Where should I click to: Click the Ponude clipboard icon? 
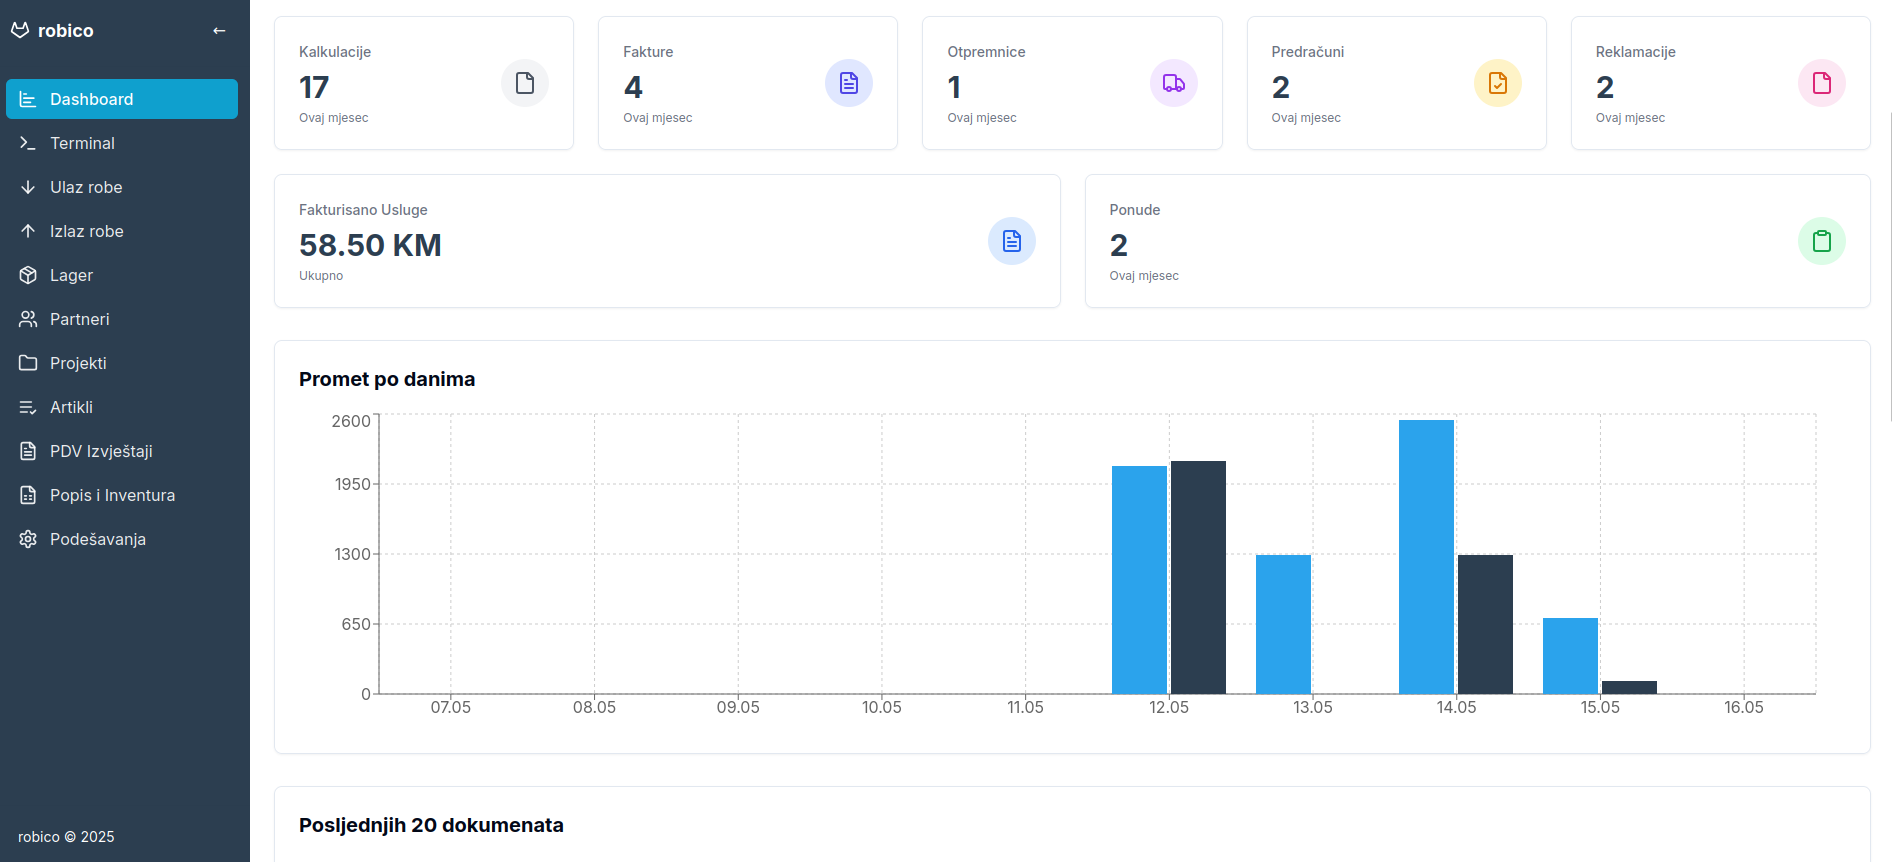coord(1822,241)
